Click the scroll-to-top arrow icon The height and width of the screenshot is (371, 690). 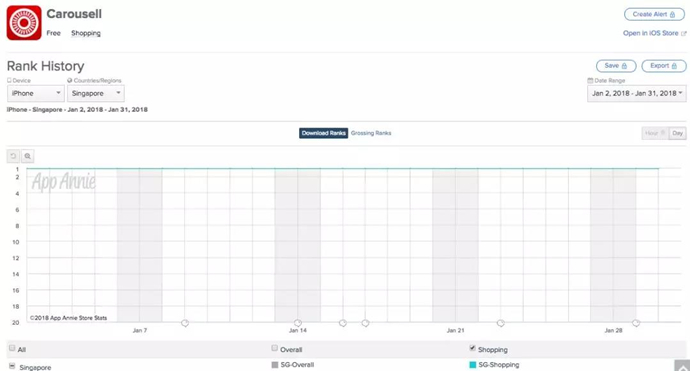click(682, 366)
